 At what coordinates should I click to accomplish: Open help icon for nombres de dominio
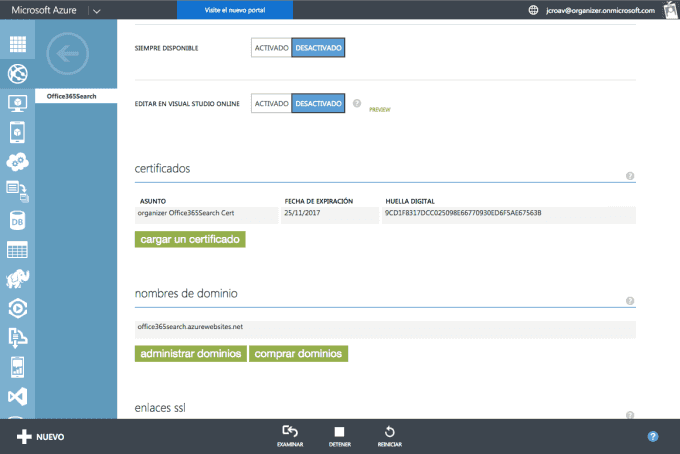[x=630, y=301]
